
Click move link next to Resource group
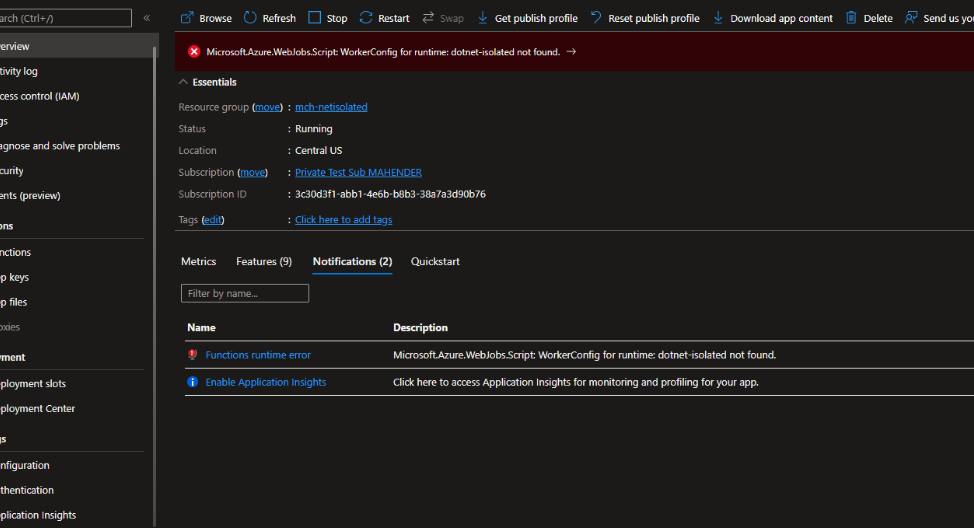[x=268, y=107]
